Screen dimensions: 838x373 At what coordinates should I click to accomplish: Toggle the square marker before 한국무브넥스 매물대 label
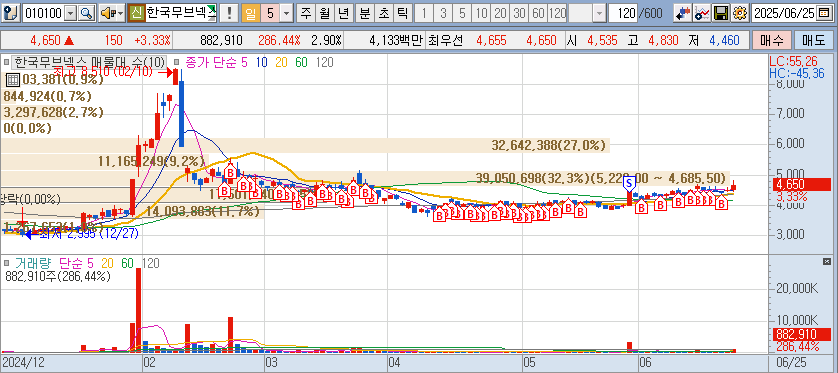pos(6,63)
